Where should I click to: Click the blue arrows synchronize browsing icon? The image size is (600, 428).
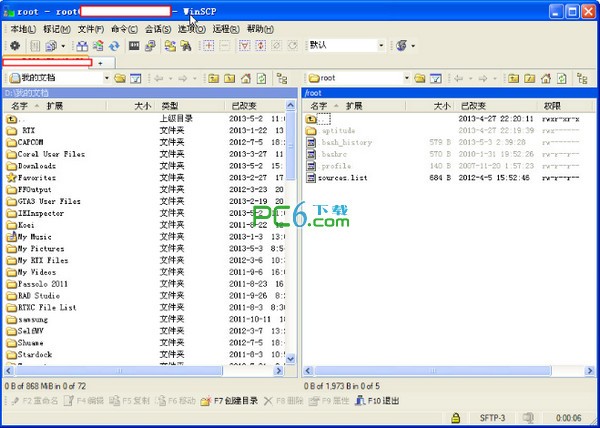(114, 46)
